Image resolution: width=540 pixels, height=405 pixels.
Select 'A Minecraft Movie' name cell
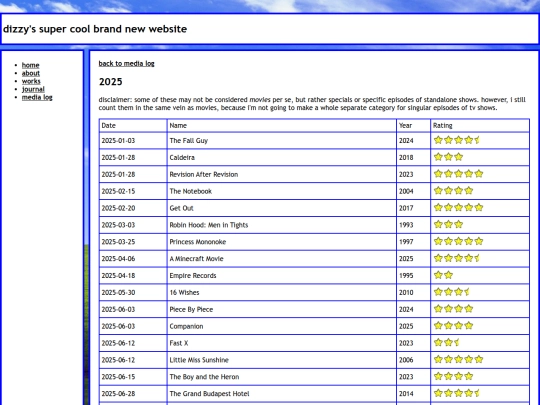click(282, 259)
